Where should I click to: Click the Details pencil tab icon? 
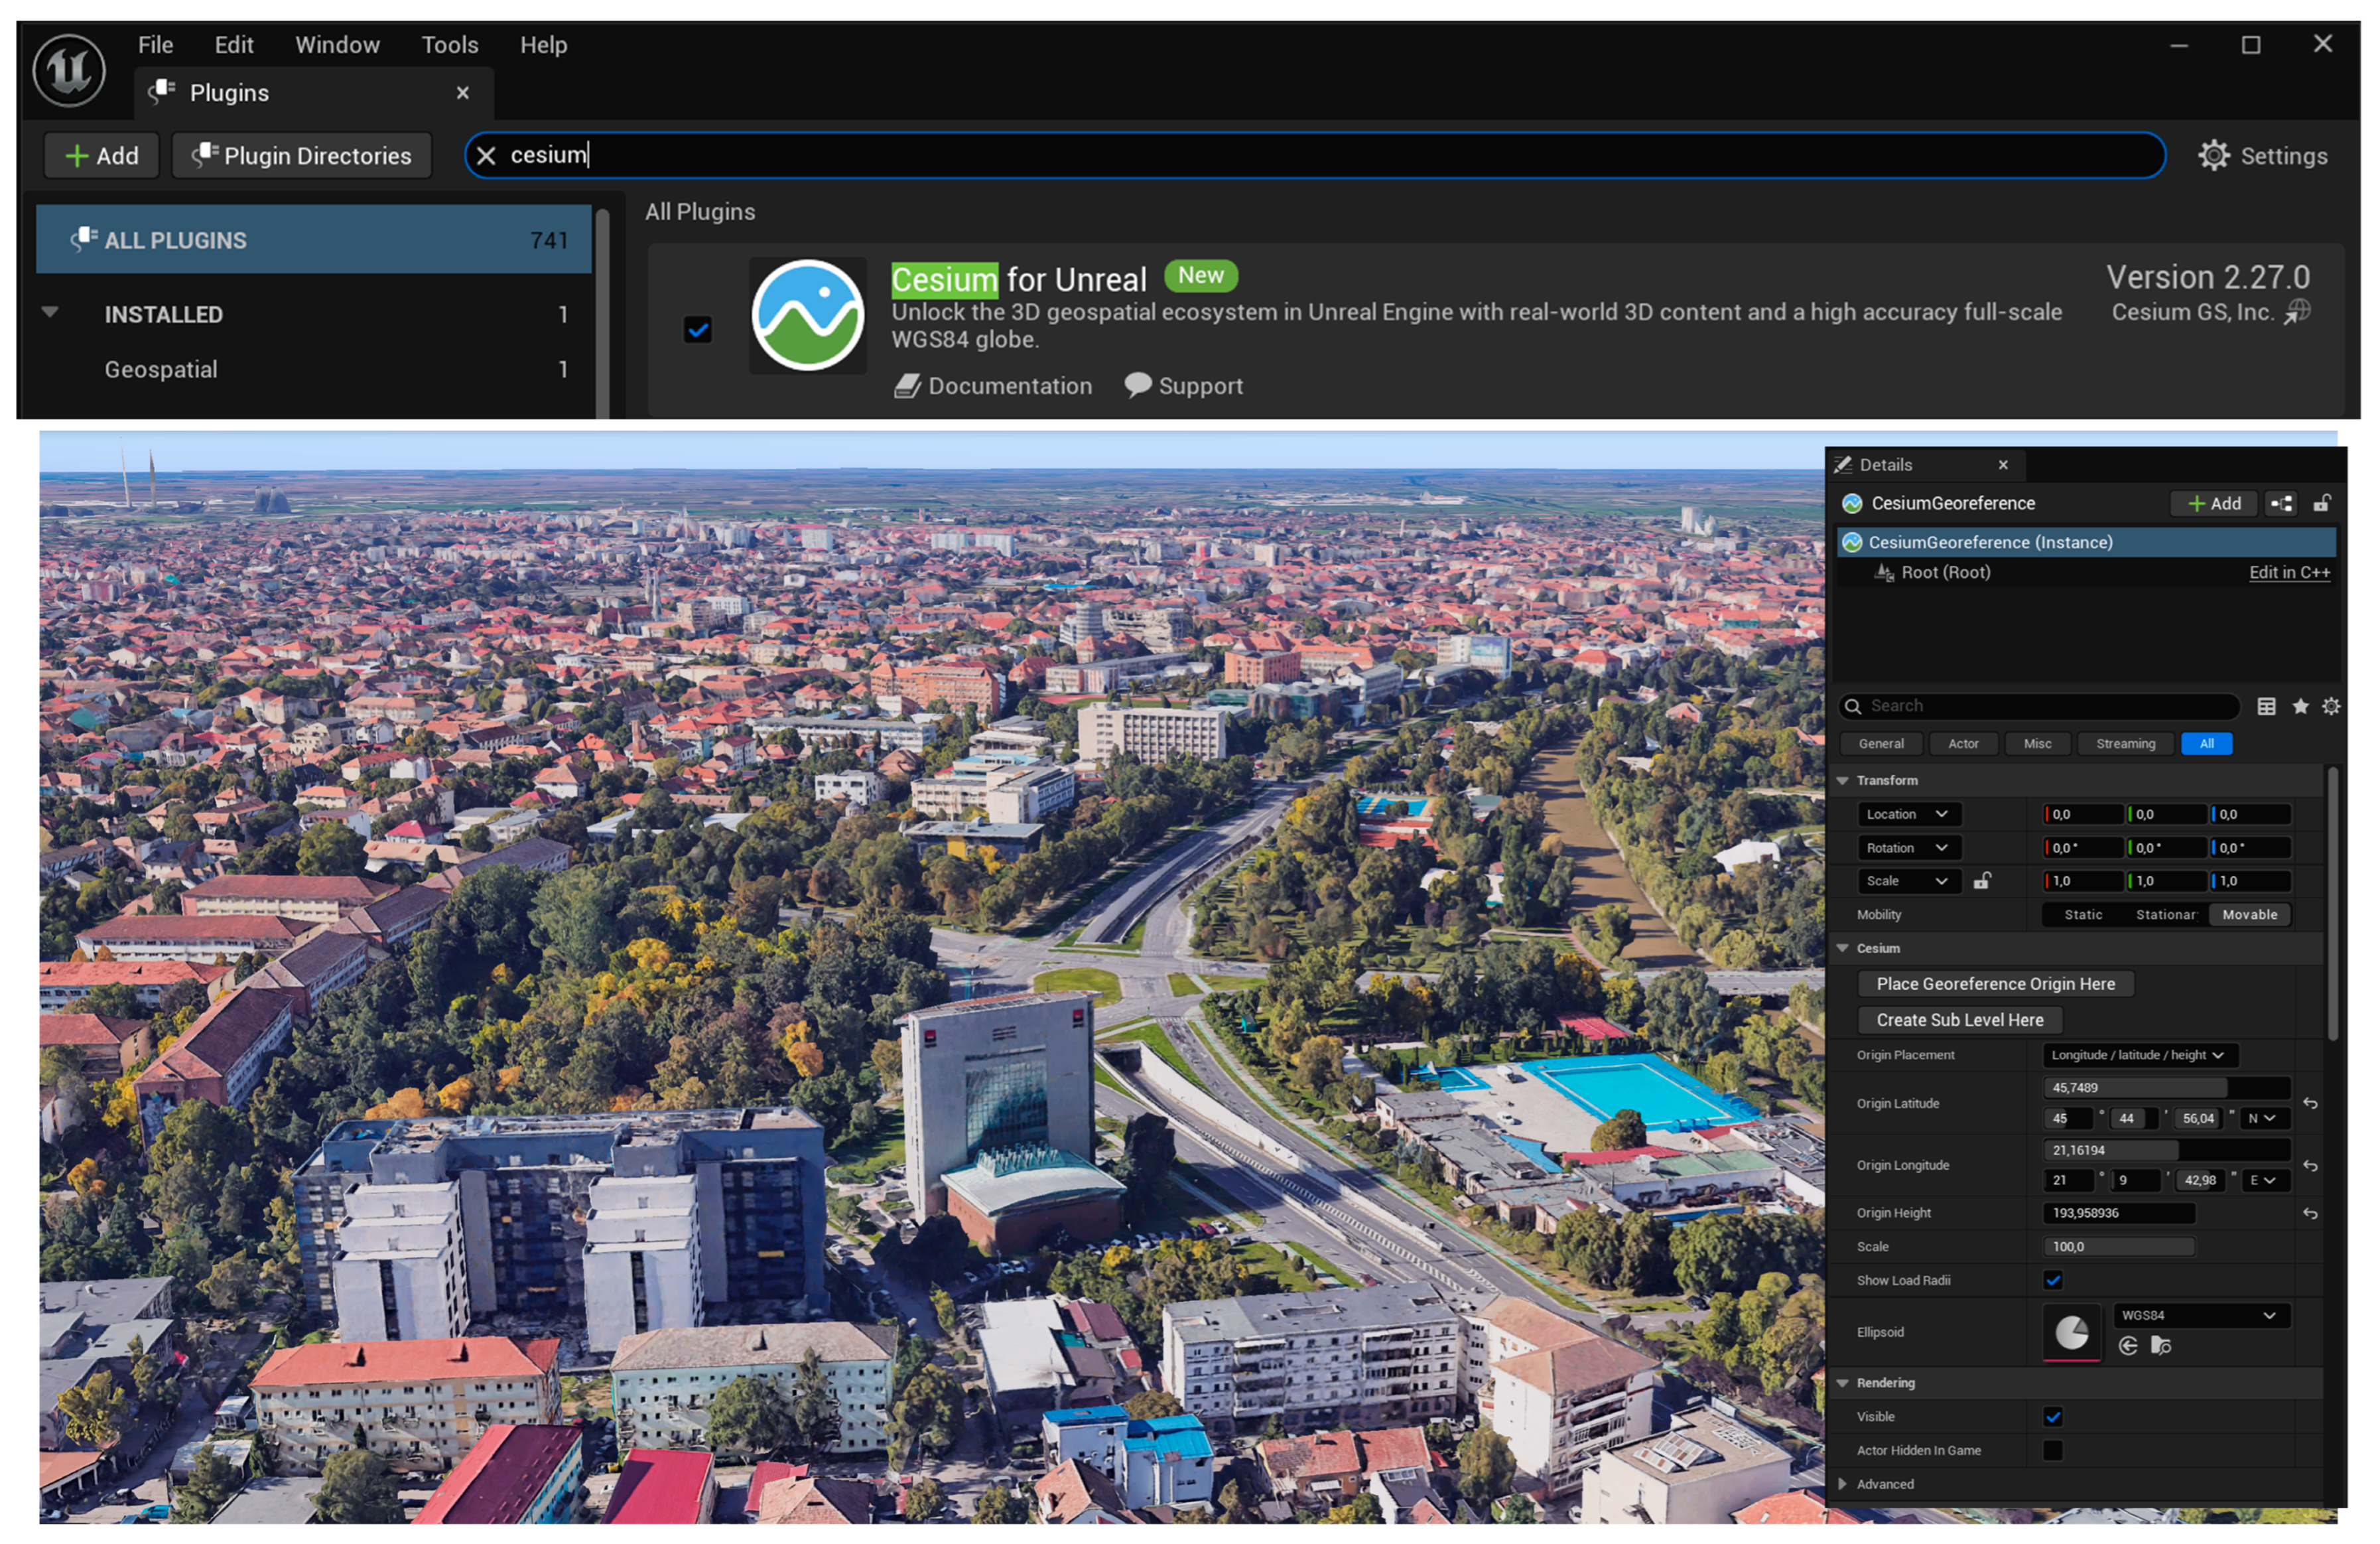(x=1843, y=465)
